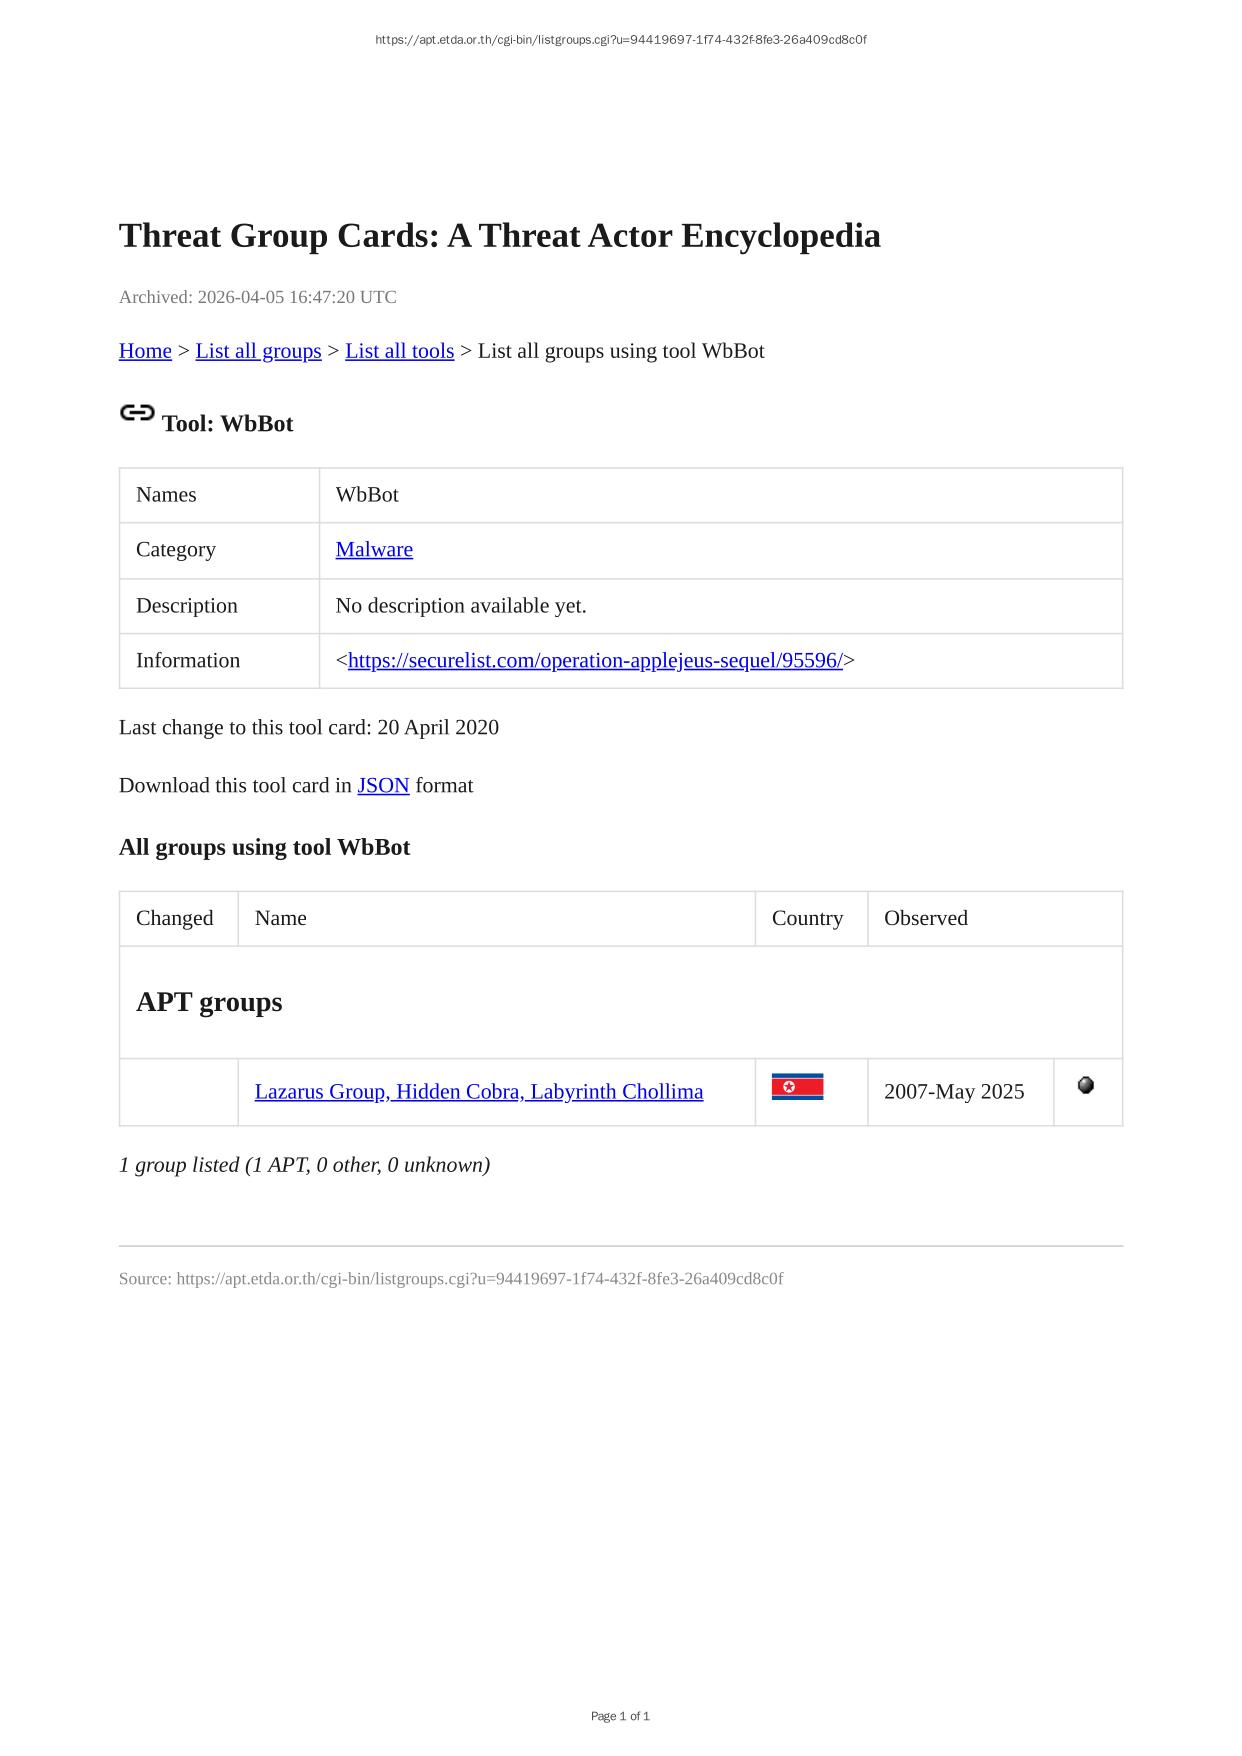Go to List all groups breadcrumb

pos(258,351)
